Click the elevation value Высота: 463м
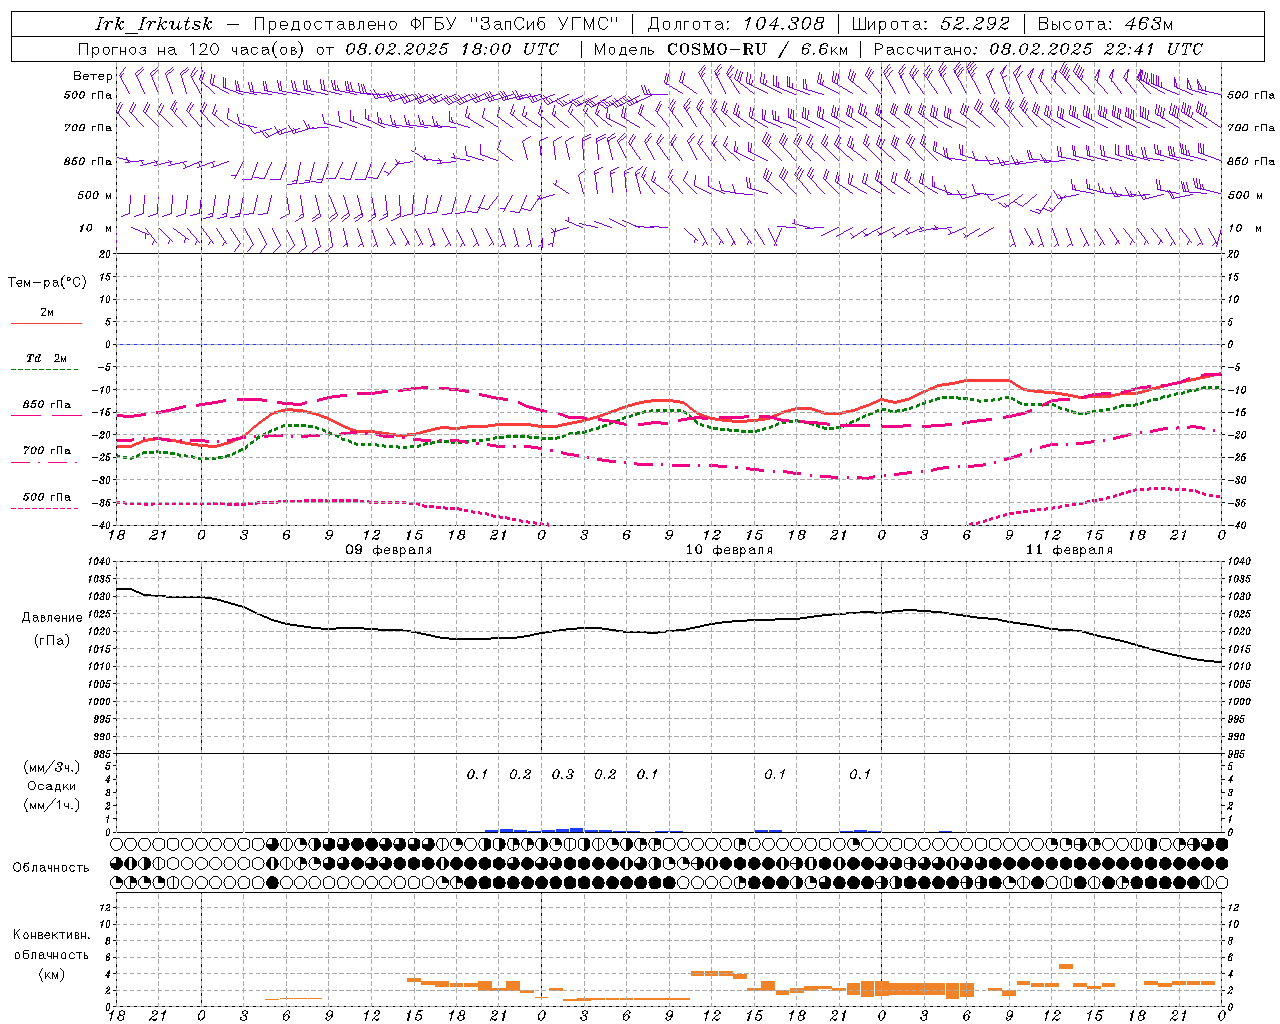The image size is (1280, 1024). tap(1105, 24)
